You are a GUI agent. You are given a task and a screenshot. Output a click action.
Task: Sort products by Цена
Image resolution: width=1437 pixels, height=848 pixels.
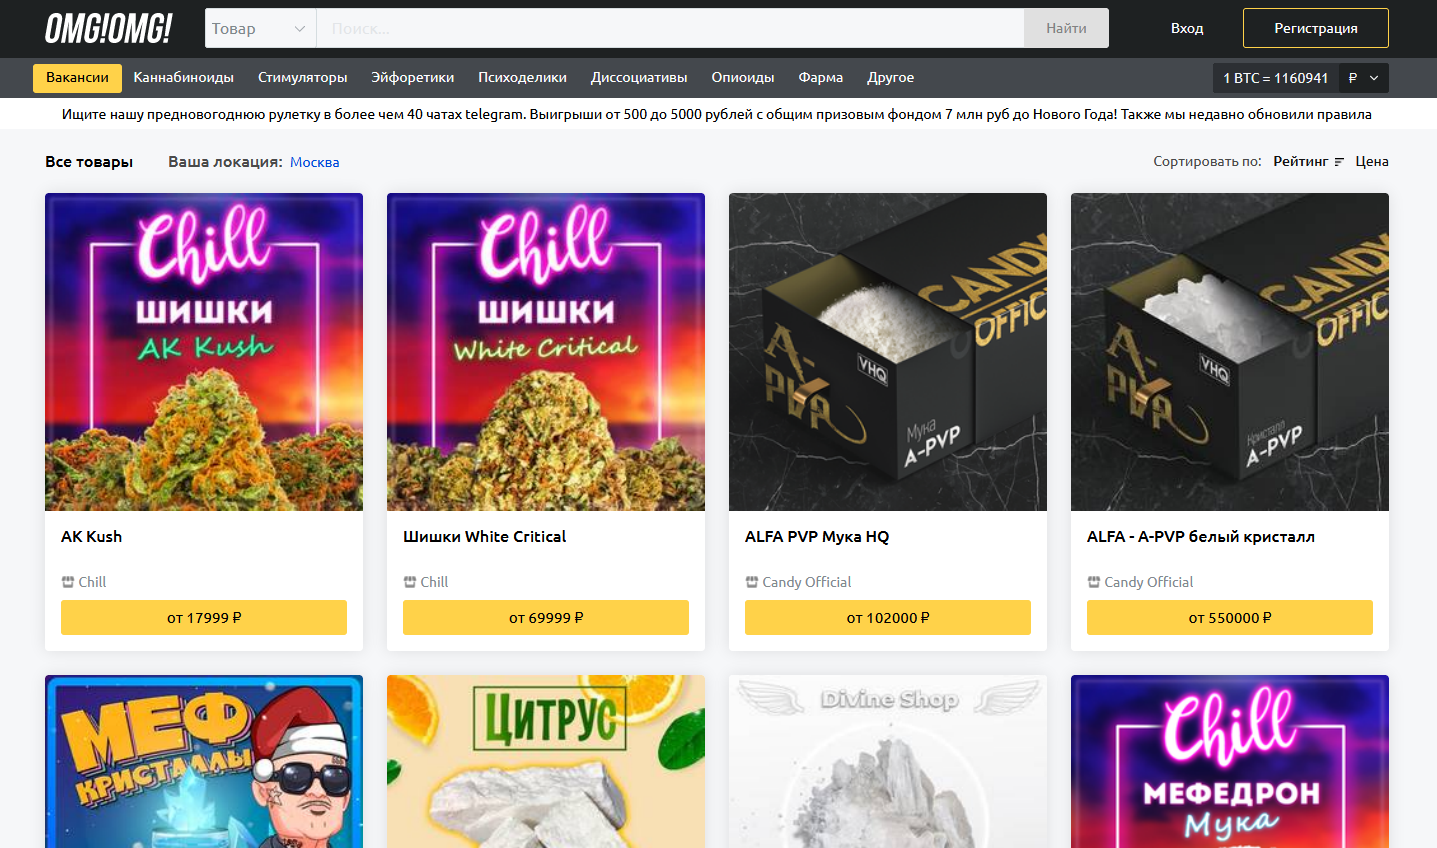tap(1372, 162)
